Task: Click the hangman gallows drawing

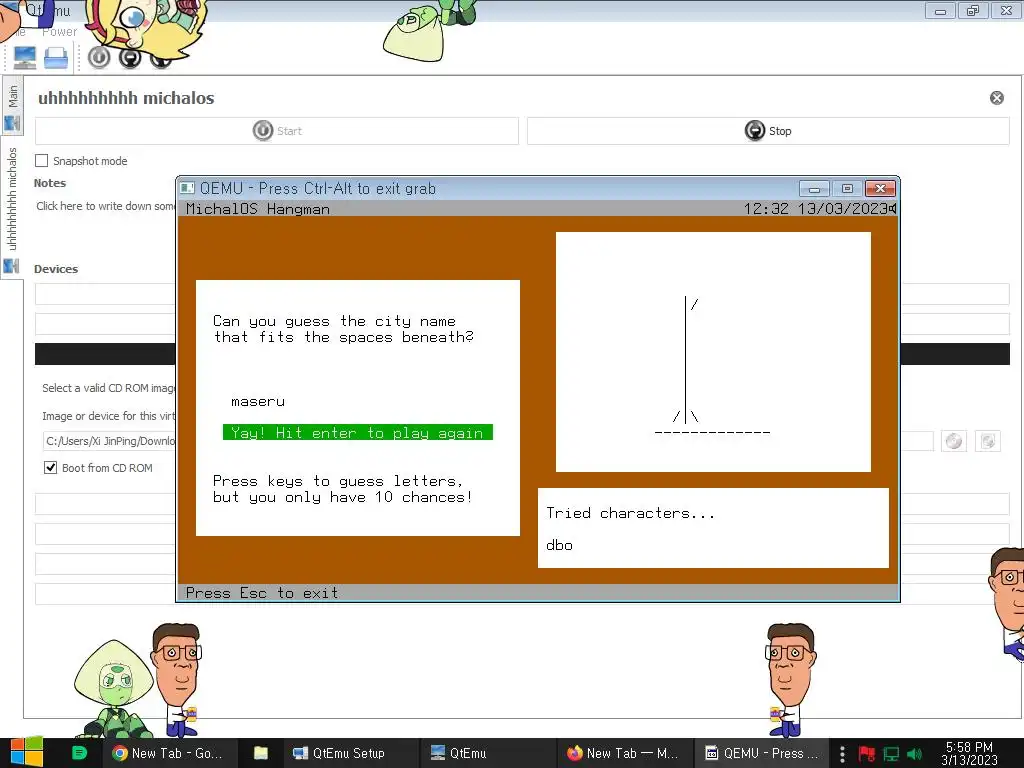Action: [712, 366]
